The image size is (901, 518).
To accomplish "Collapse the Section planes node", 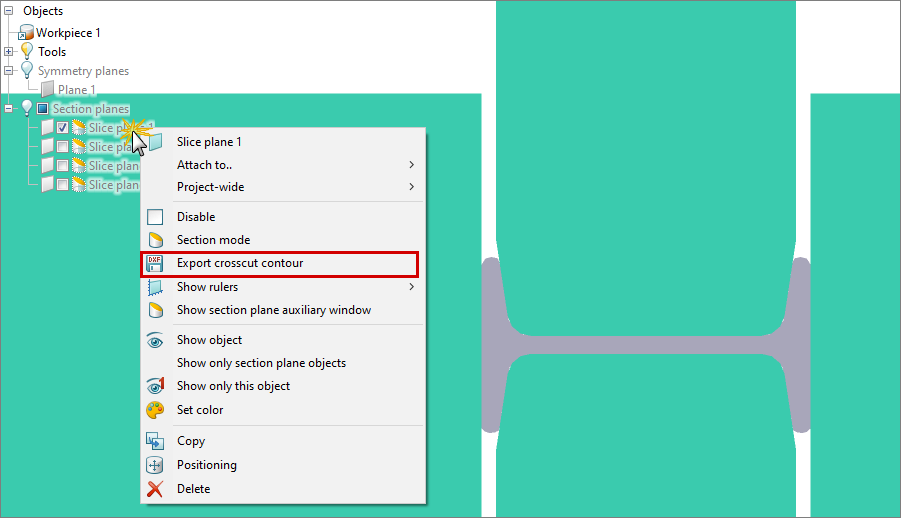I will 9,108.
